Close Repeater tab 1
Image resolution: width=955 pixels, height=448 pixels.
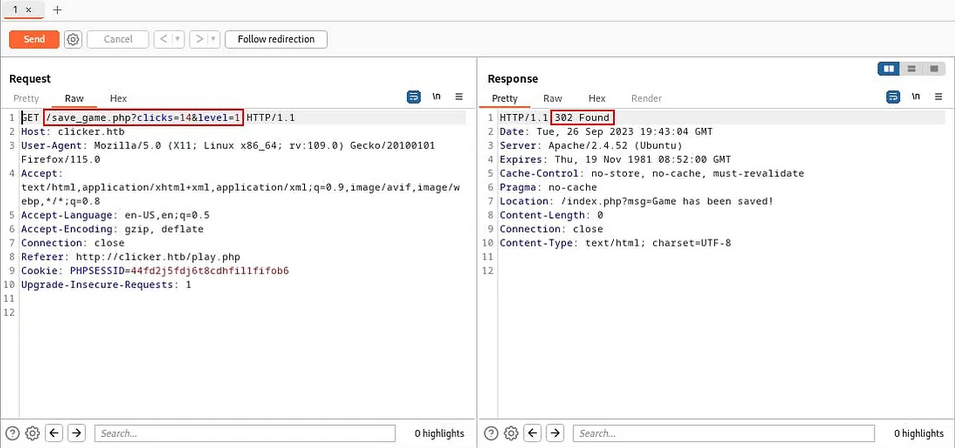[29, 10]
